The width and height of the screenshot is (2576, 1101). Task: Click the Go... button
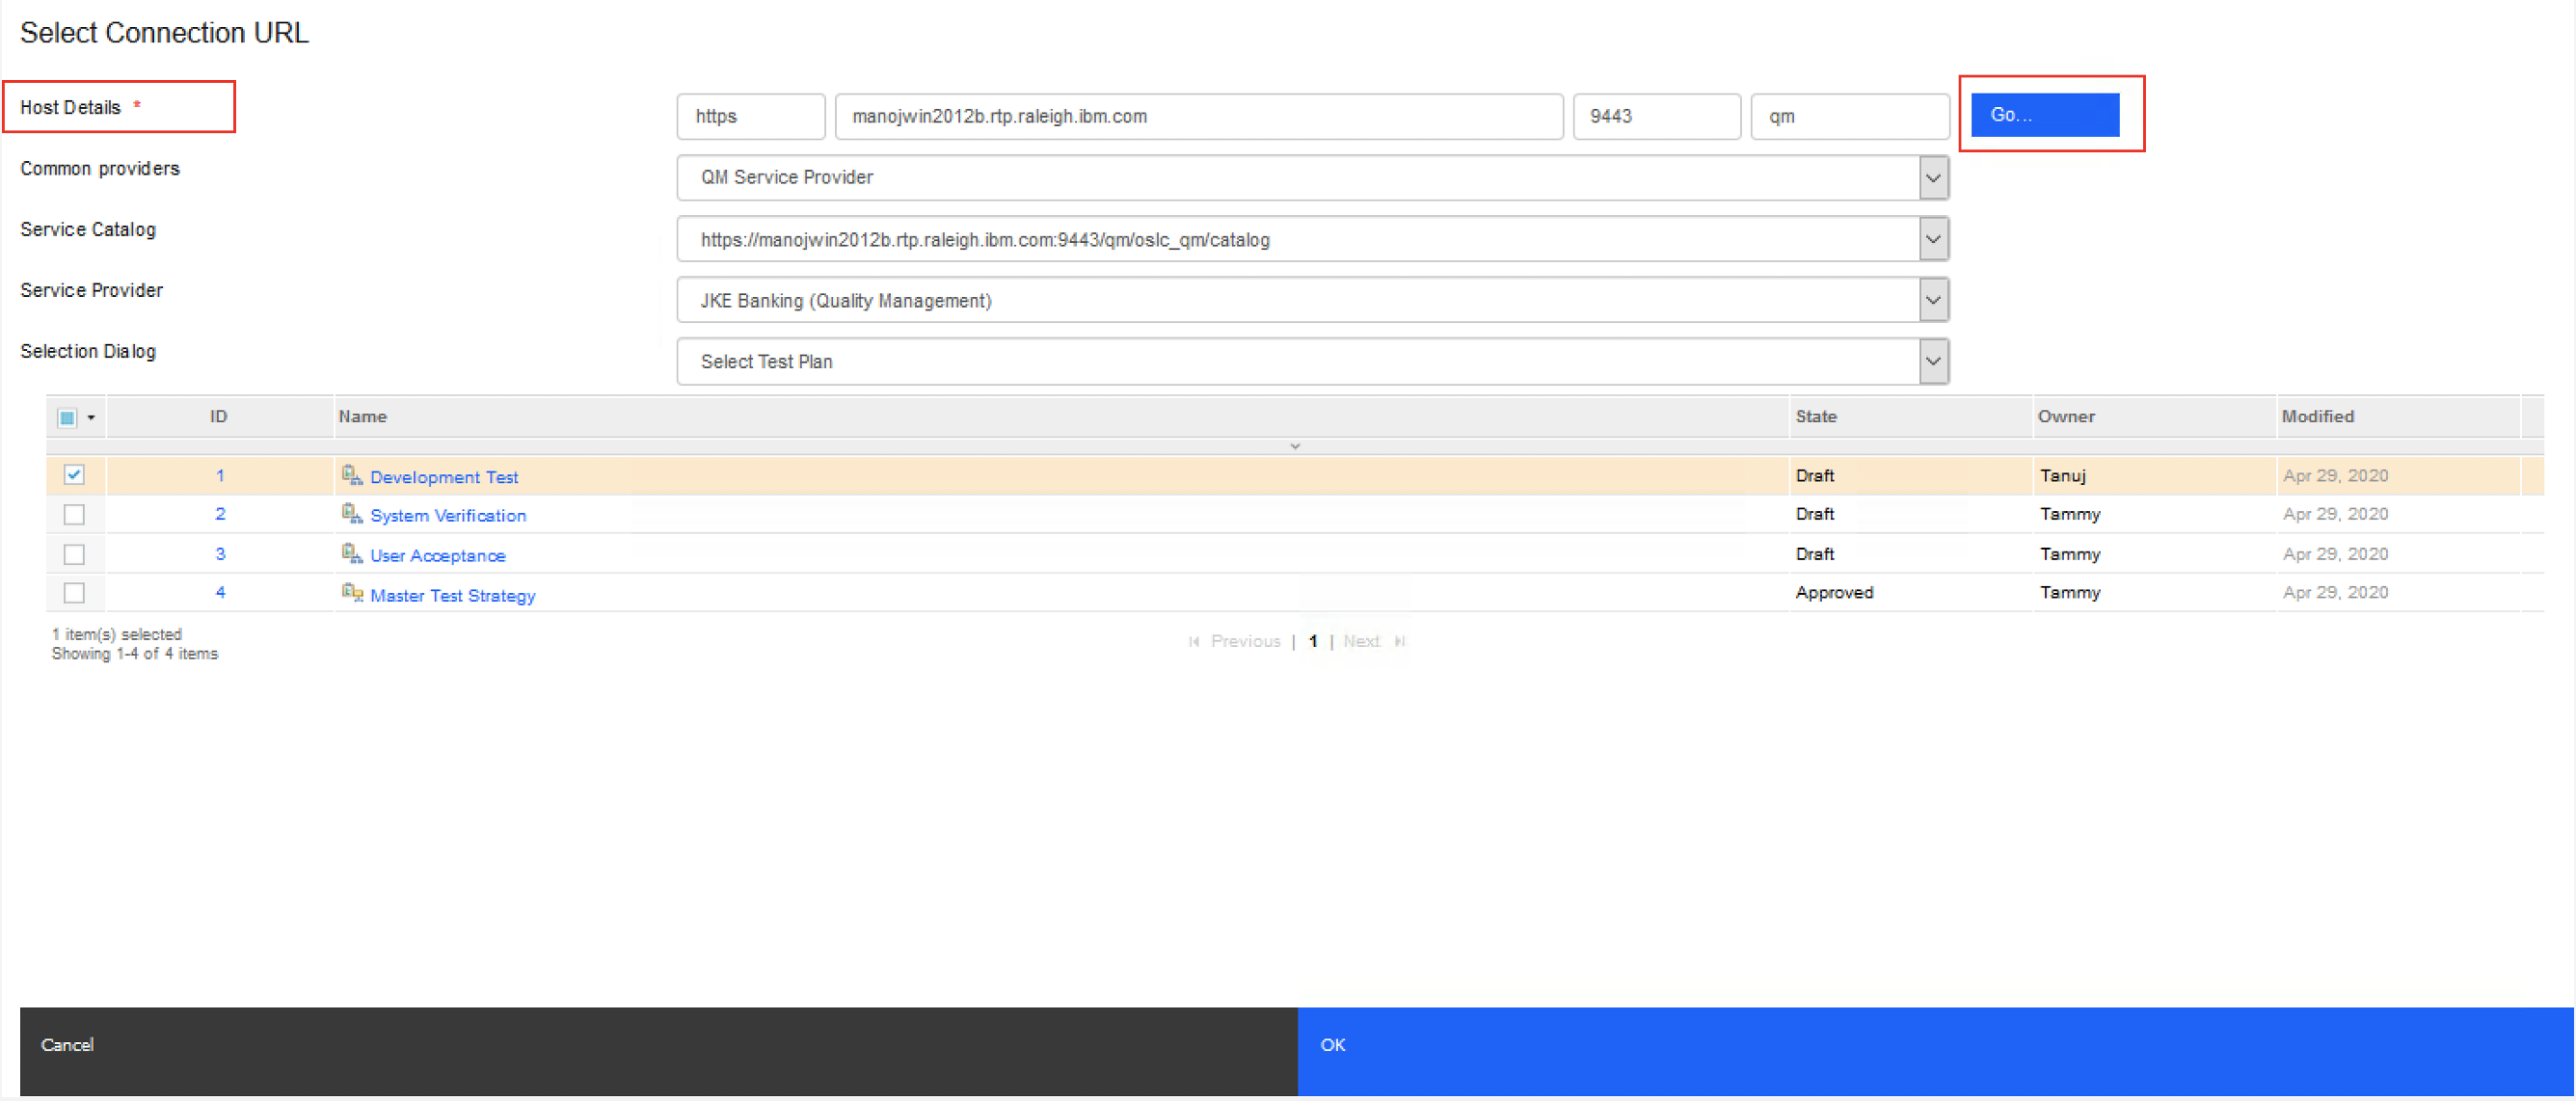pyautogui.click(x=2045, y=115)
